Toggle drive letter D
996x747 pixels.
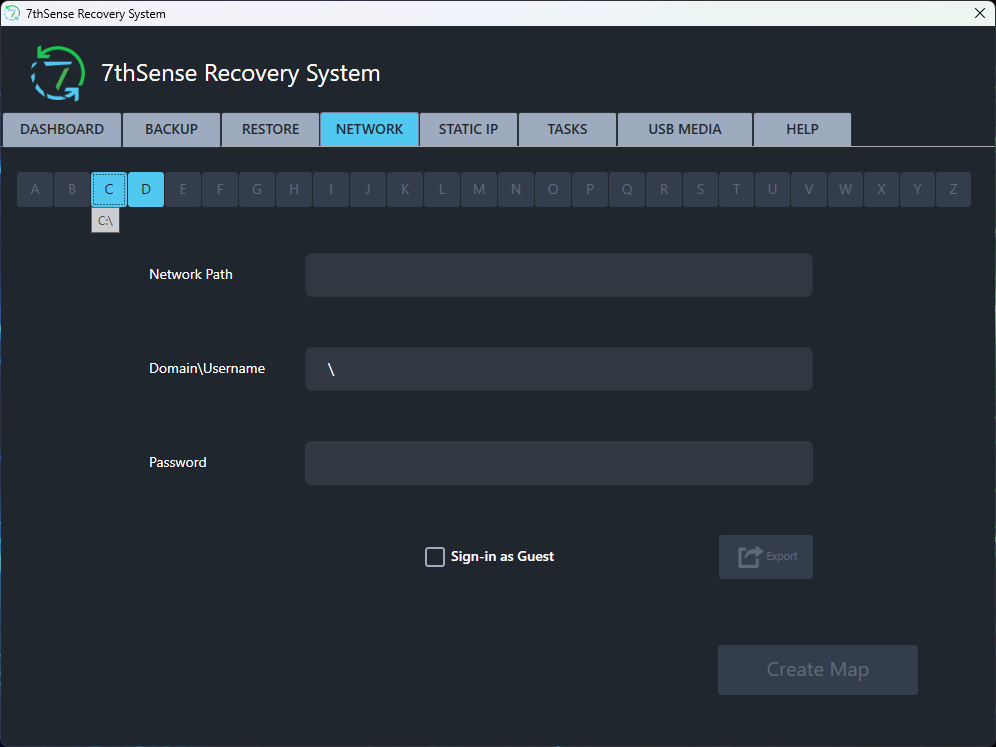point(146,189)
